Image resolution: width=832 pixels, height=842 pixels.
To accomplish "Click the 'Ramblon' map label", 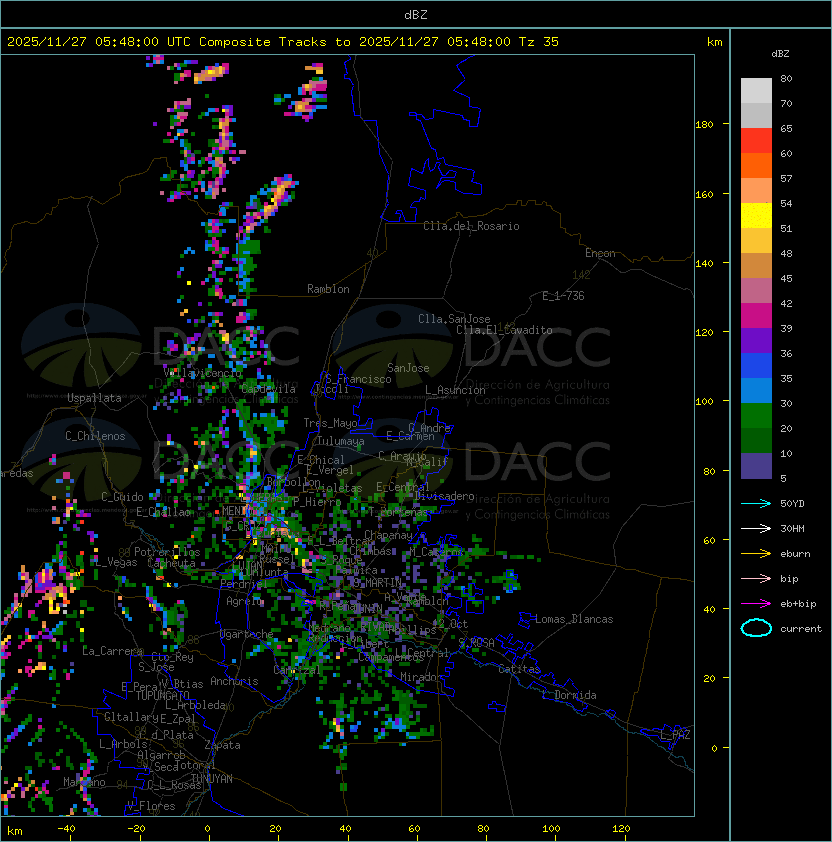I will tap(328, 289).
